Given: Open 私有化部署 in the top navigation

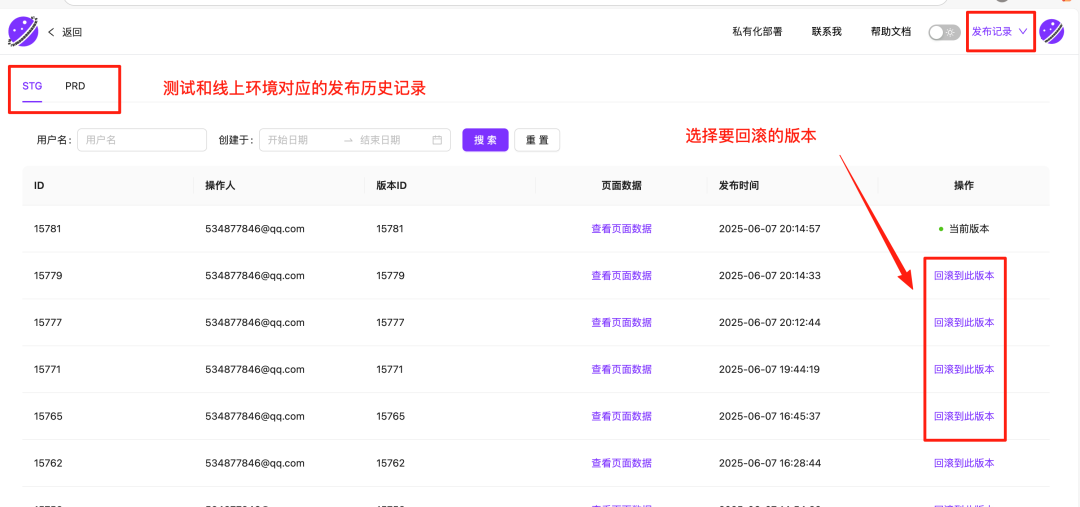Looking at the screenshot, I should click(x=757, y=32).
